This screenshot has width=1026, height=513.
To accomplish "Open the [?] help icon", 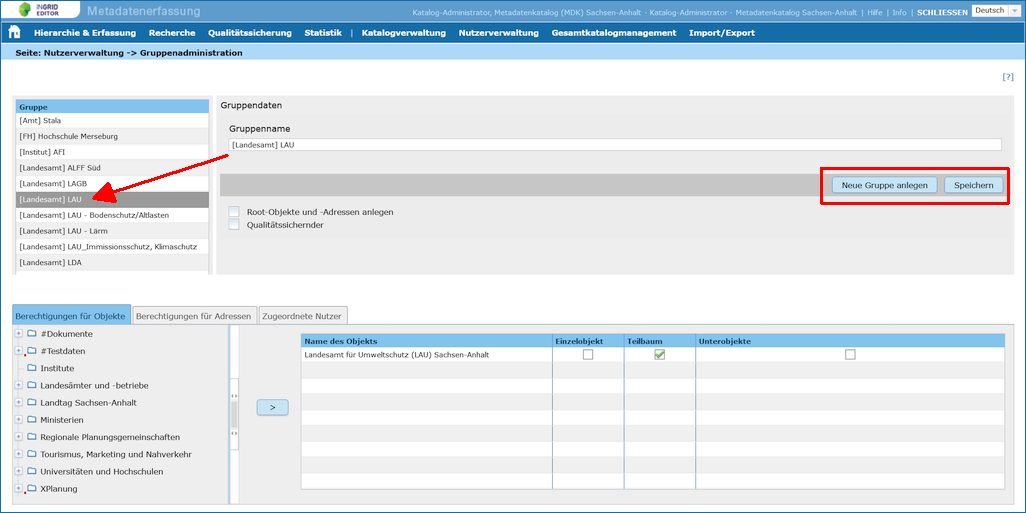I will (1008, 77).
